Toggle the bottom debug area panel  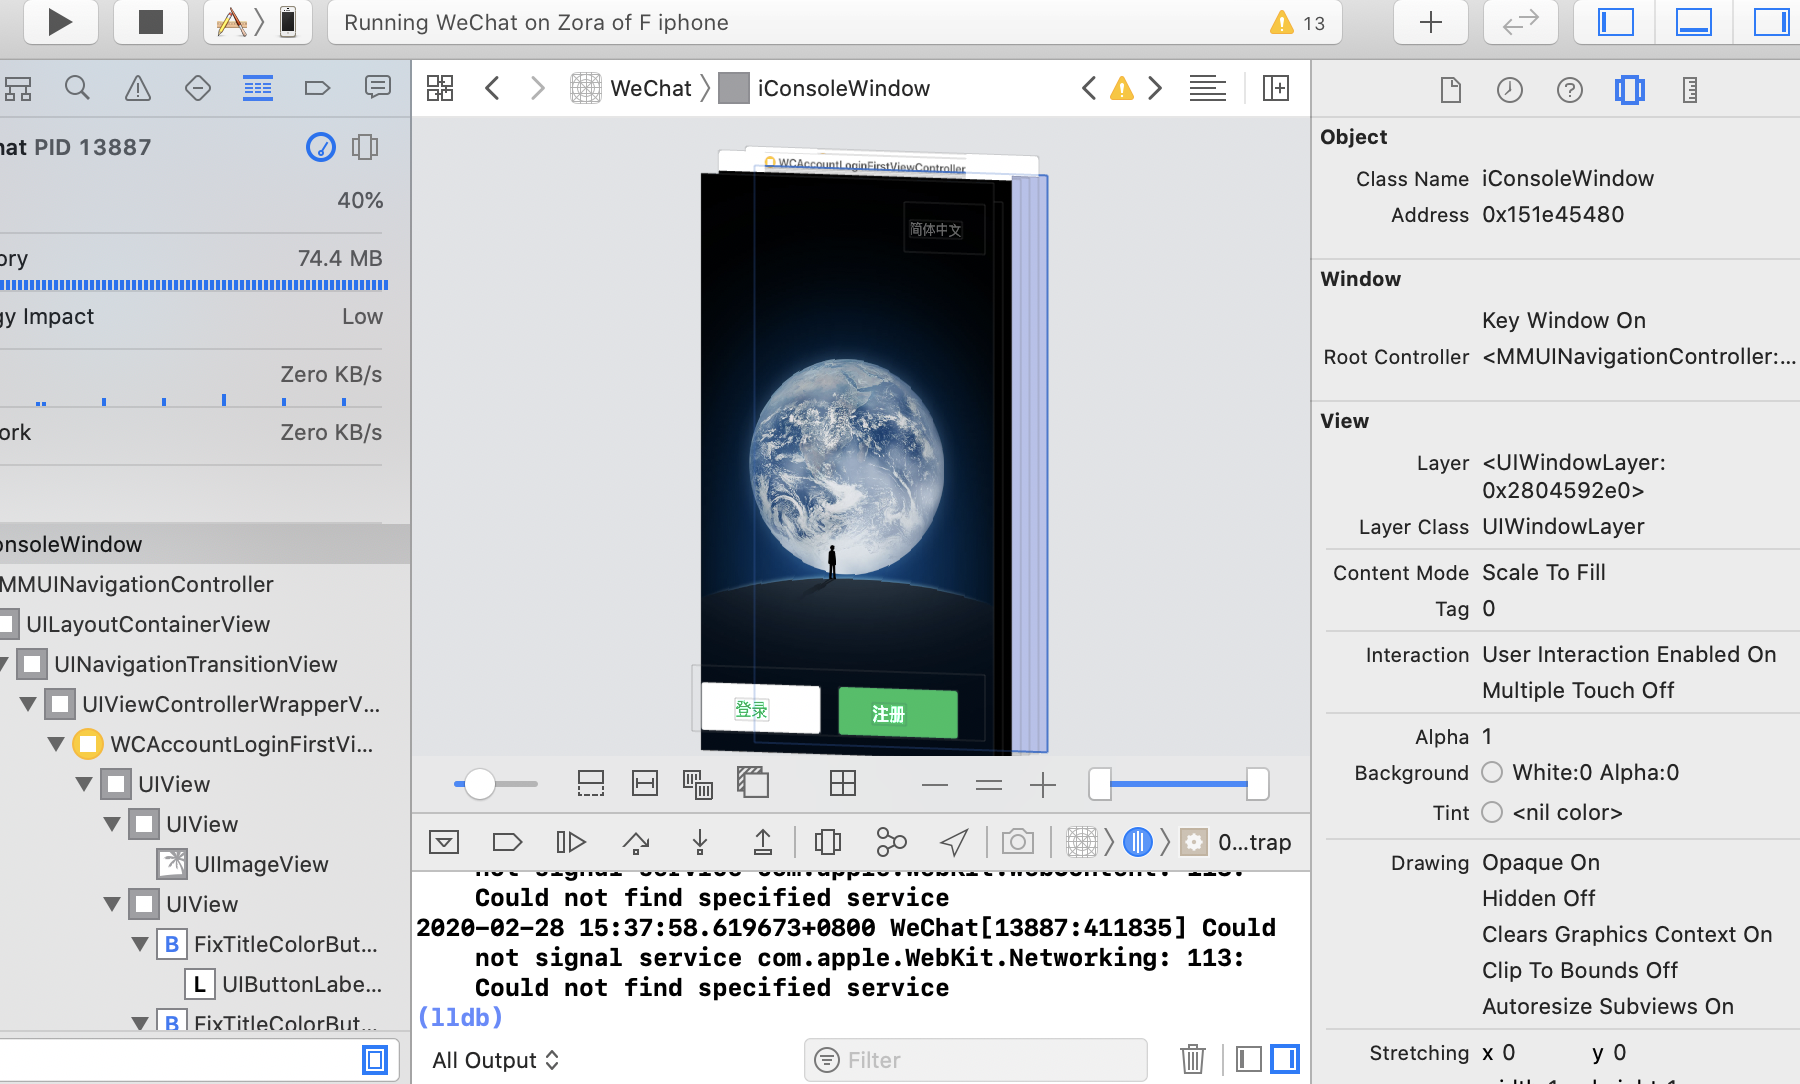[1693, 22]
